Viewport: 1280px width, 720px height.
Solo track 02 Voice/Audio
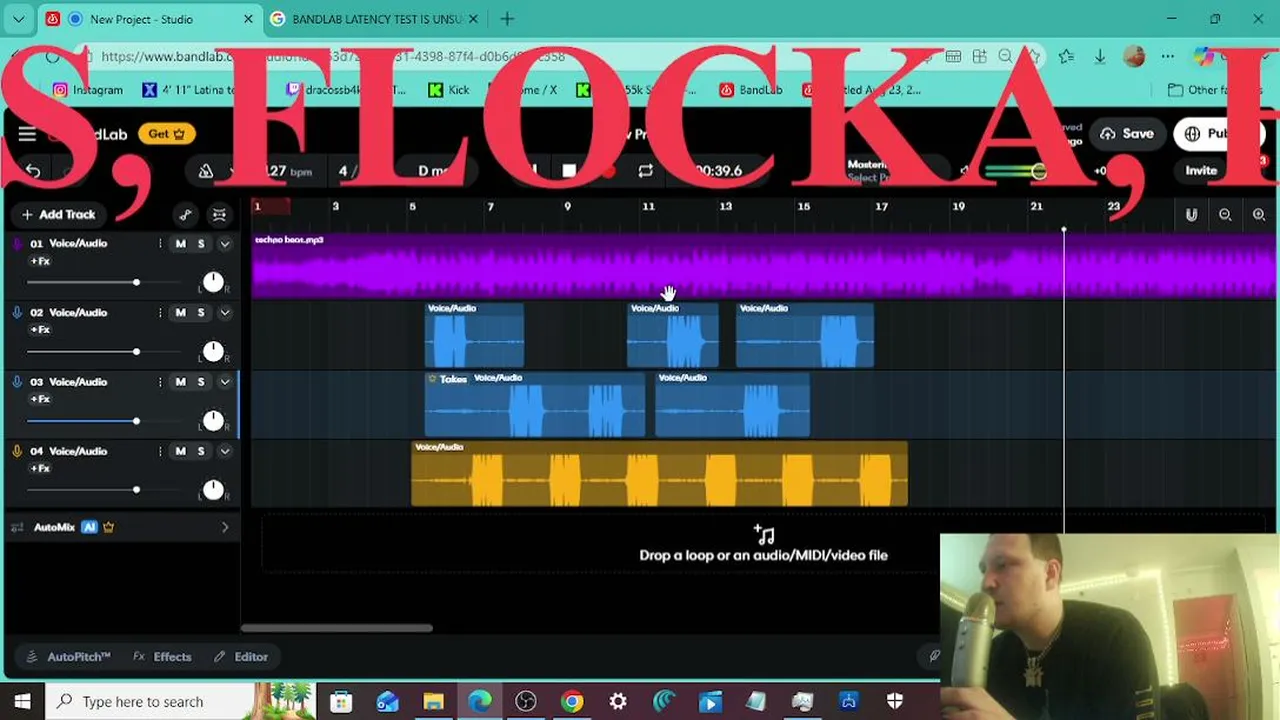click(201, 313)
